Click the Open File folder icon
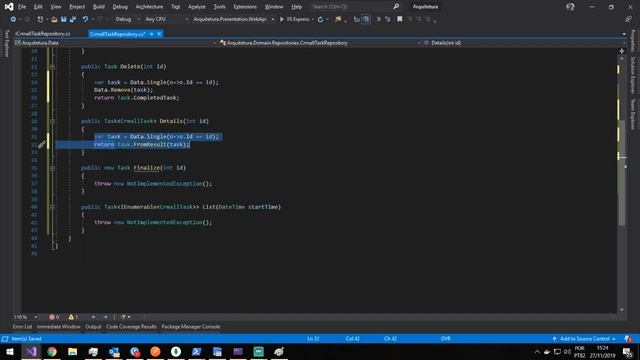The image size is (640, 360). coord(54,19)
